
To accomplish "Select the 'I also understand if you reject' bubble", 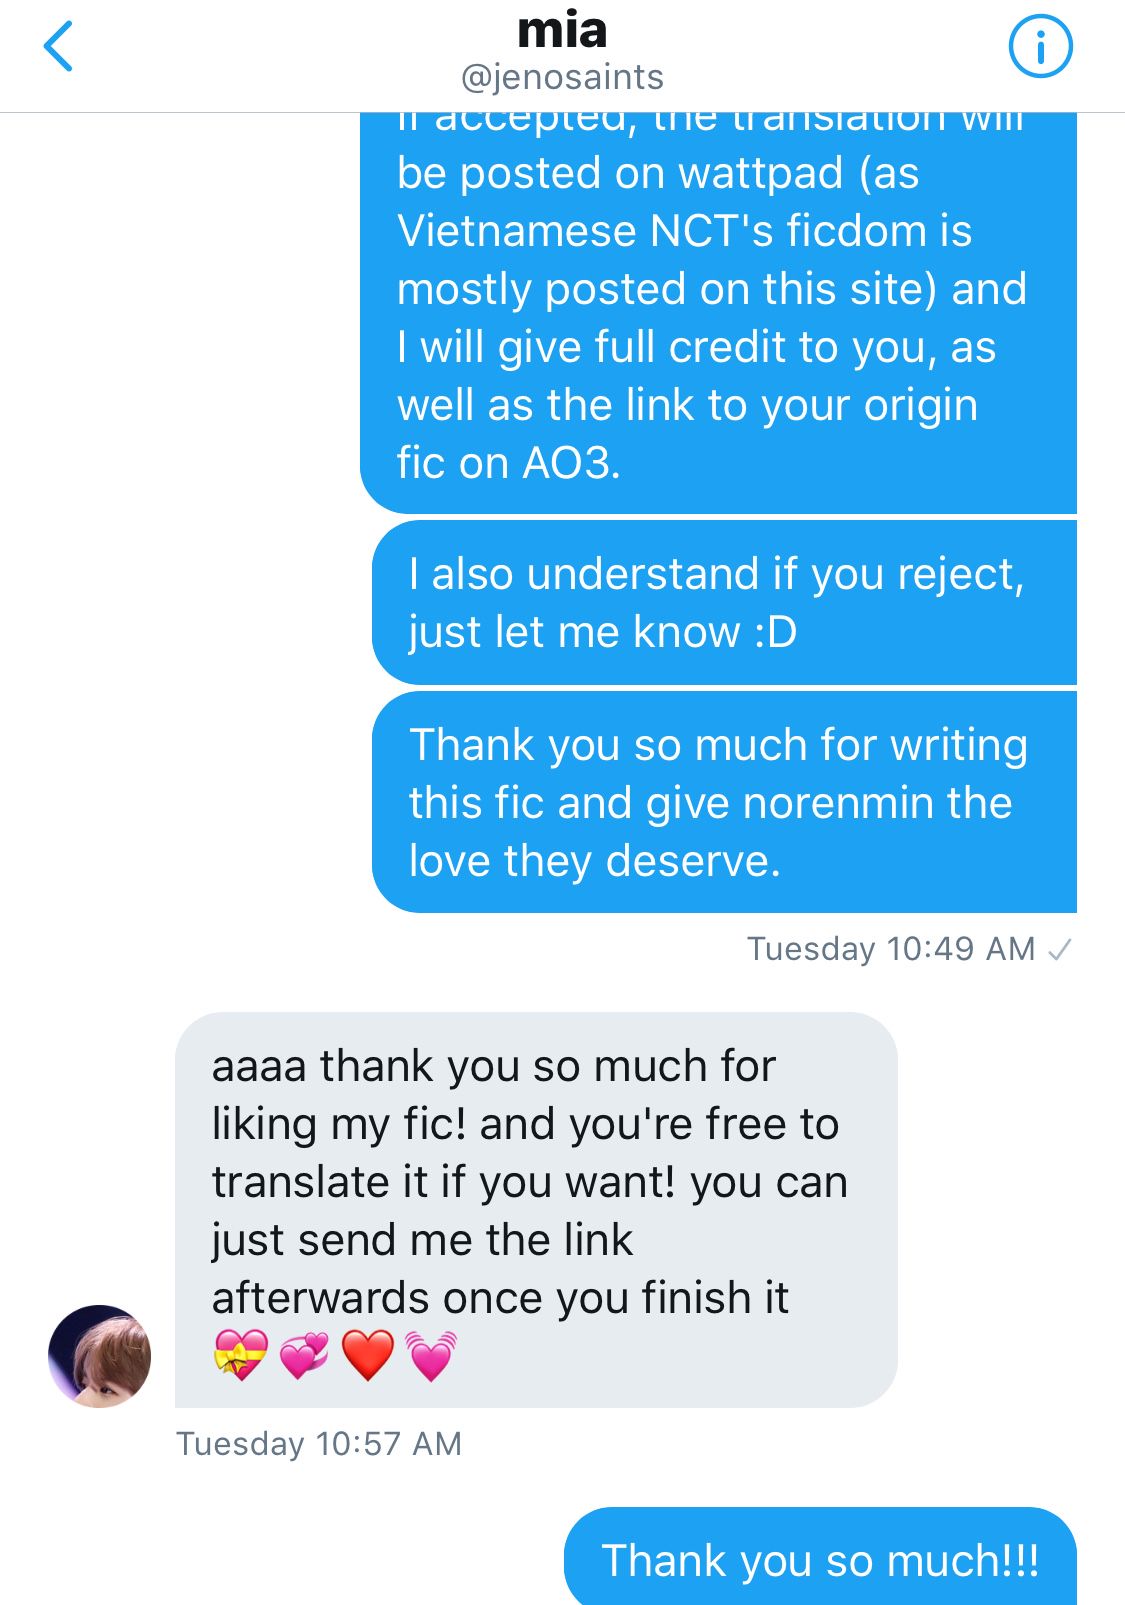I will [x=724, y=602].
